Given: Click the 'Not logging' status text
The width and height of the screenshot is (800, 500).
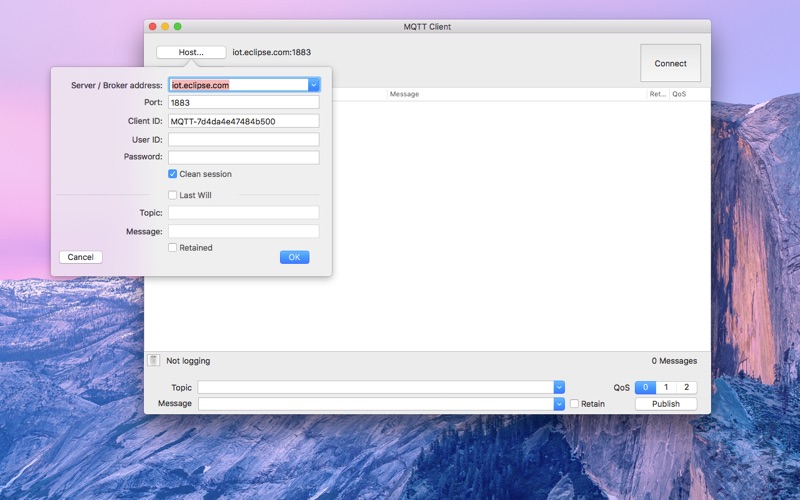Looking at the screenshot, I should 188,361.
